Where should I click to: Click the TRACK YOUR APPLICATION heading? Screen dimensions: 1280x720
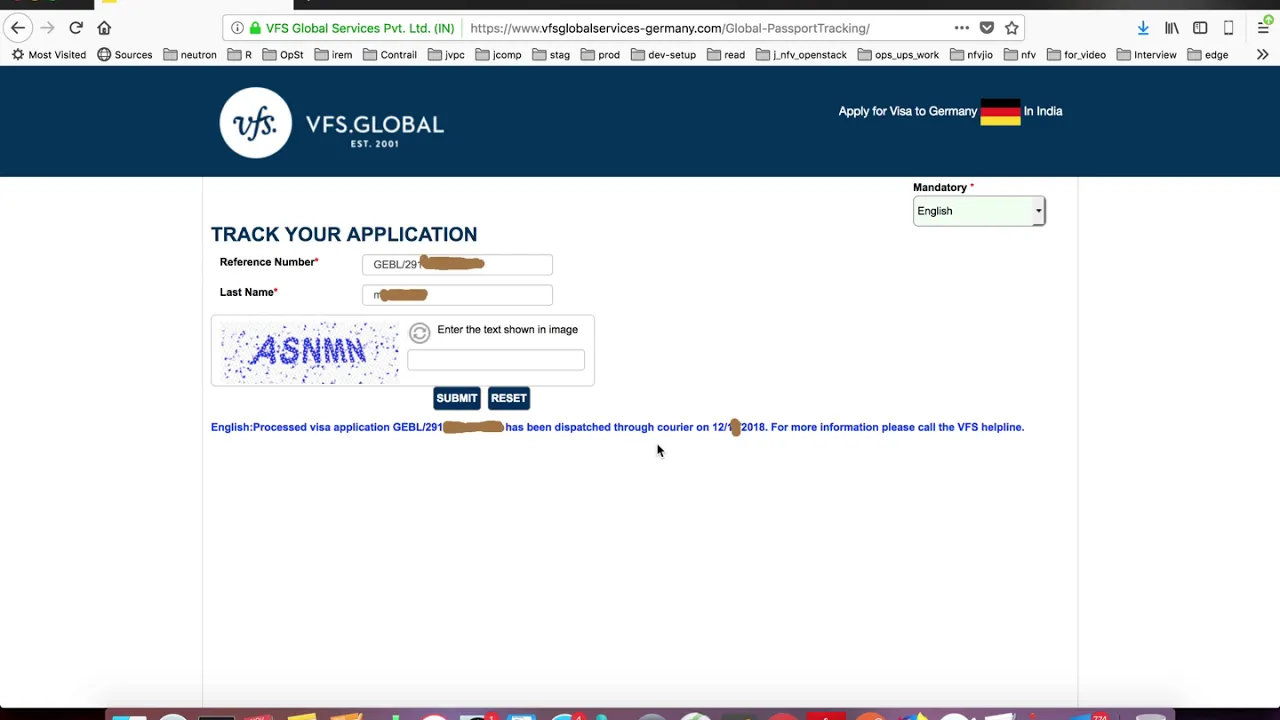click(344, 234)
